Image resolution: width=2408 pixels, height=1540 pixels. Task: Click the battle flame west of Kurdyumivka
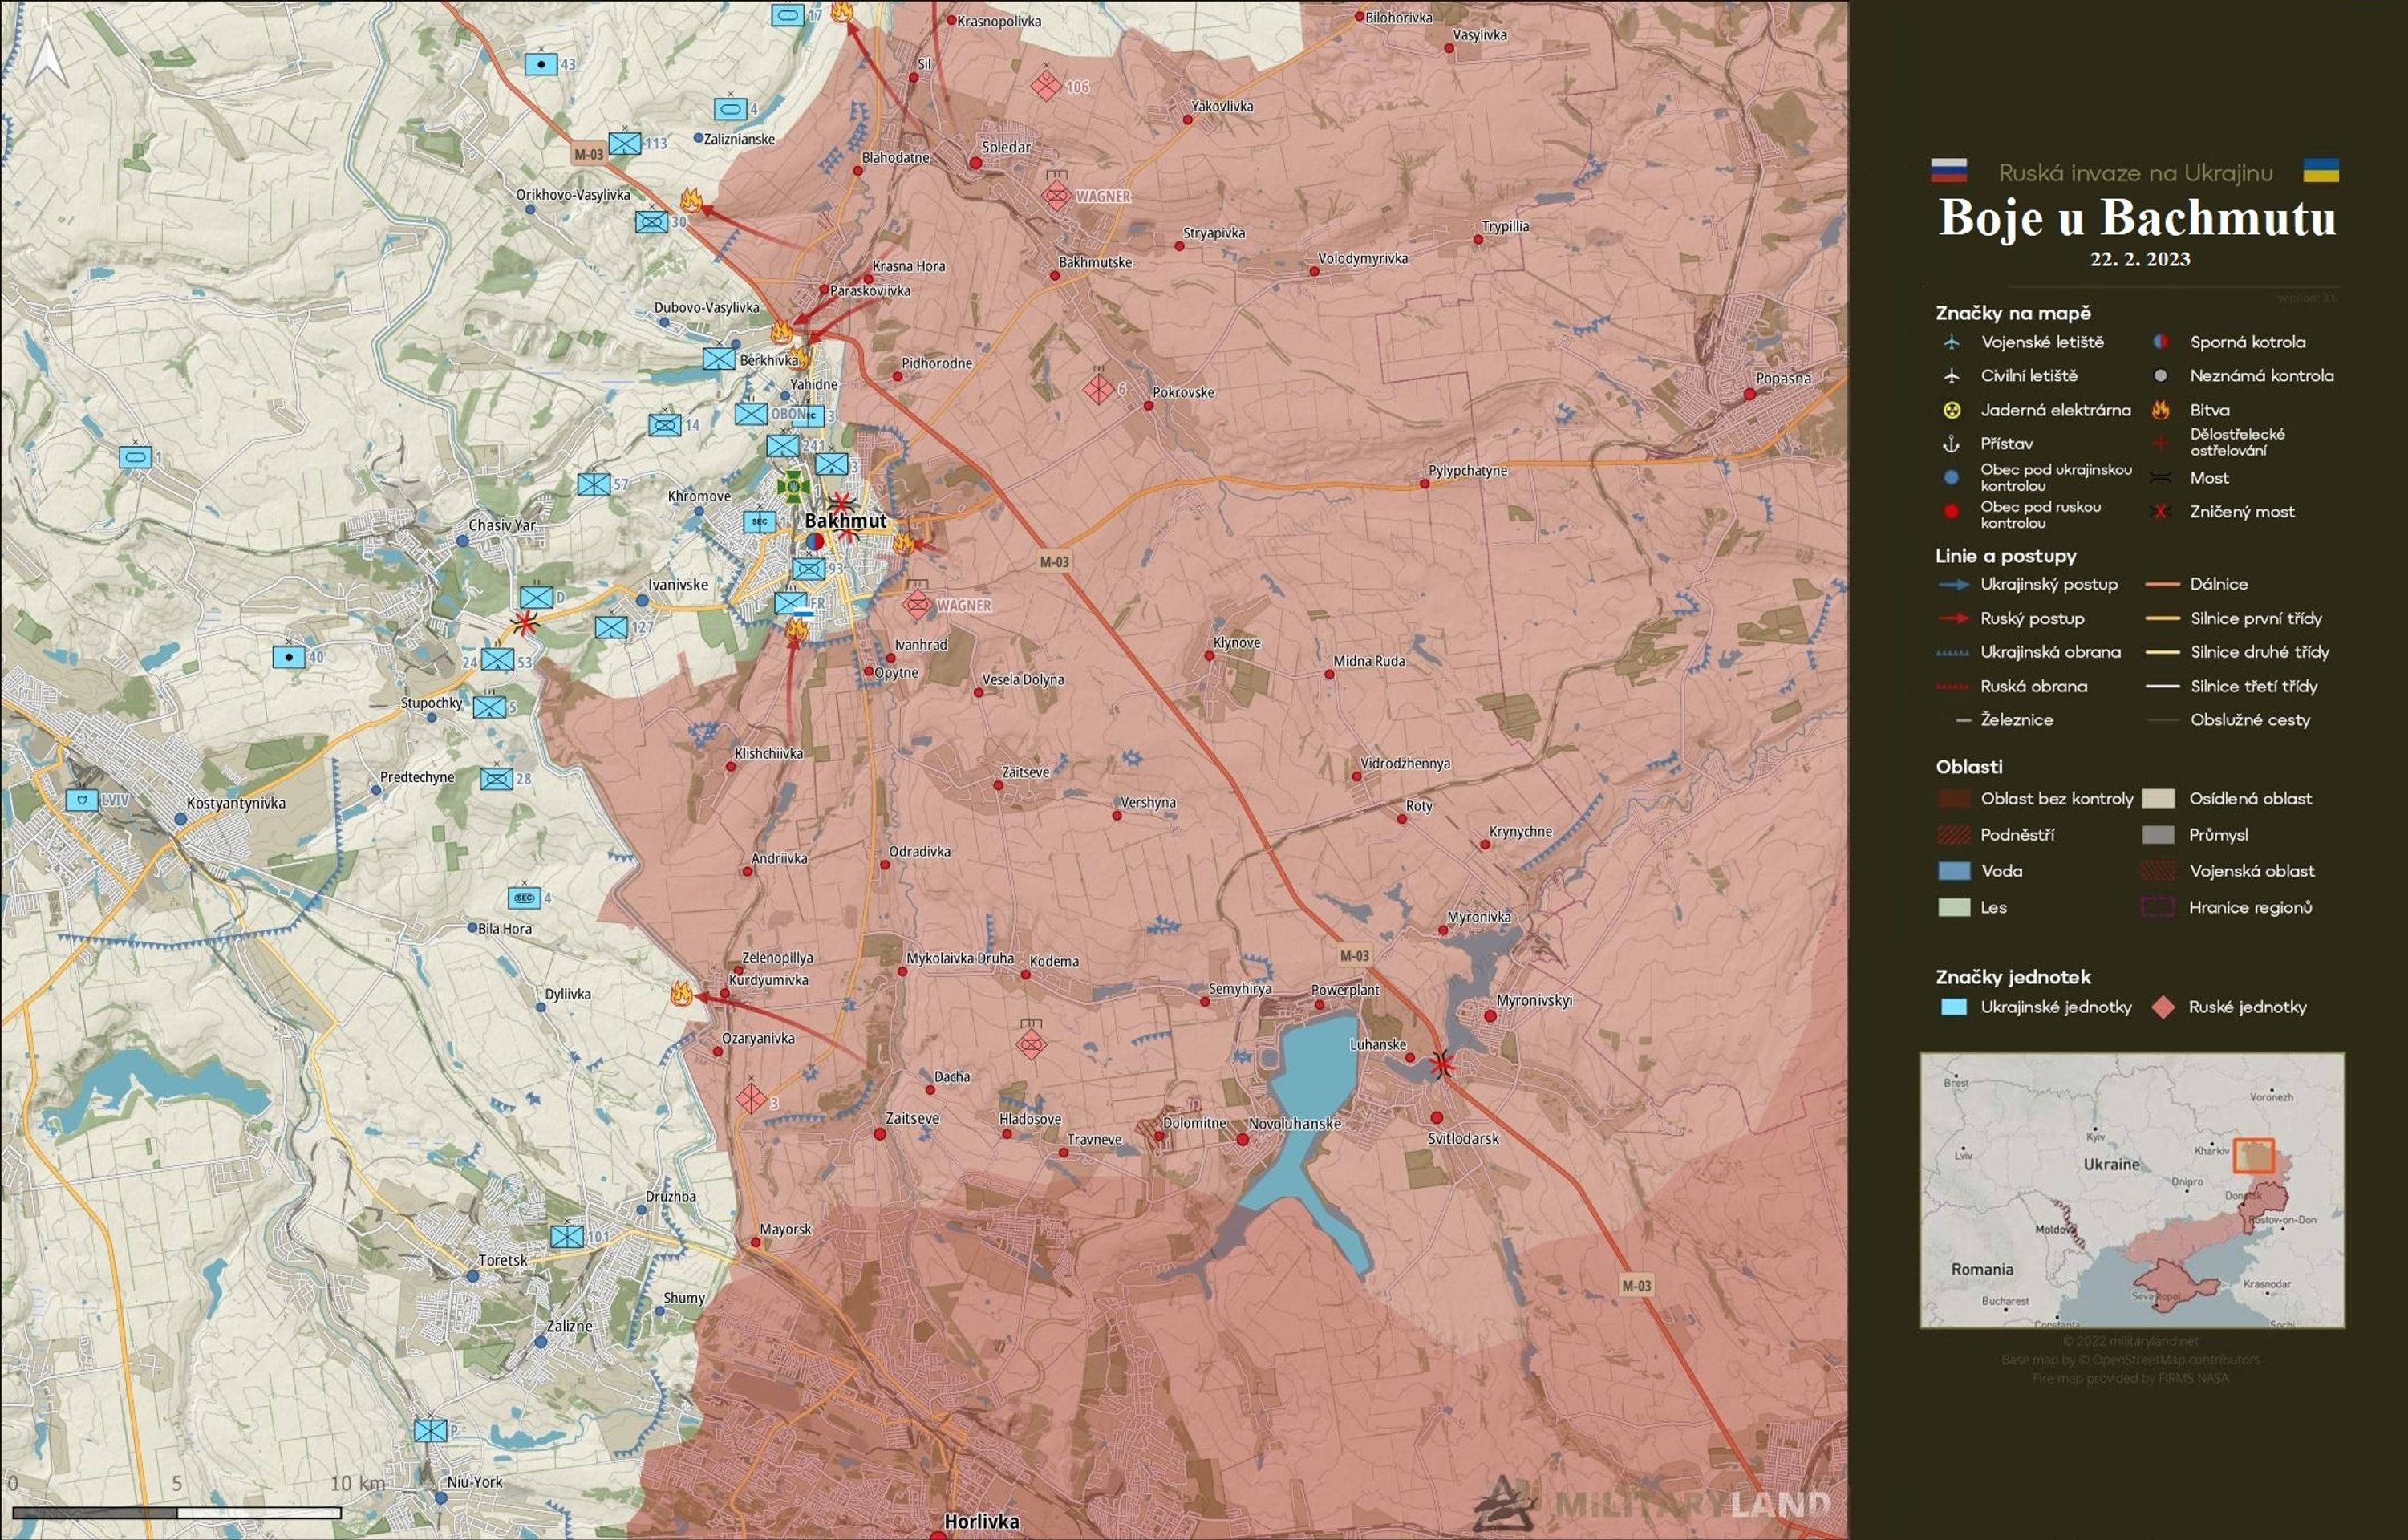coord(681,993)
